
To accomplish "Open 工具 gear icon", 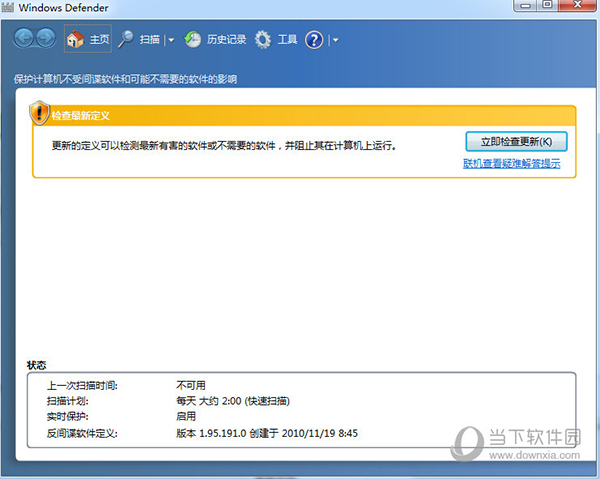I will (263, 39).
